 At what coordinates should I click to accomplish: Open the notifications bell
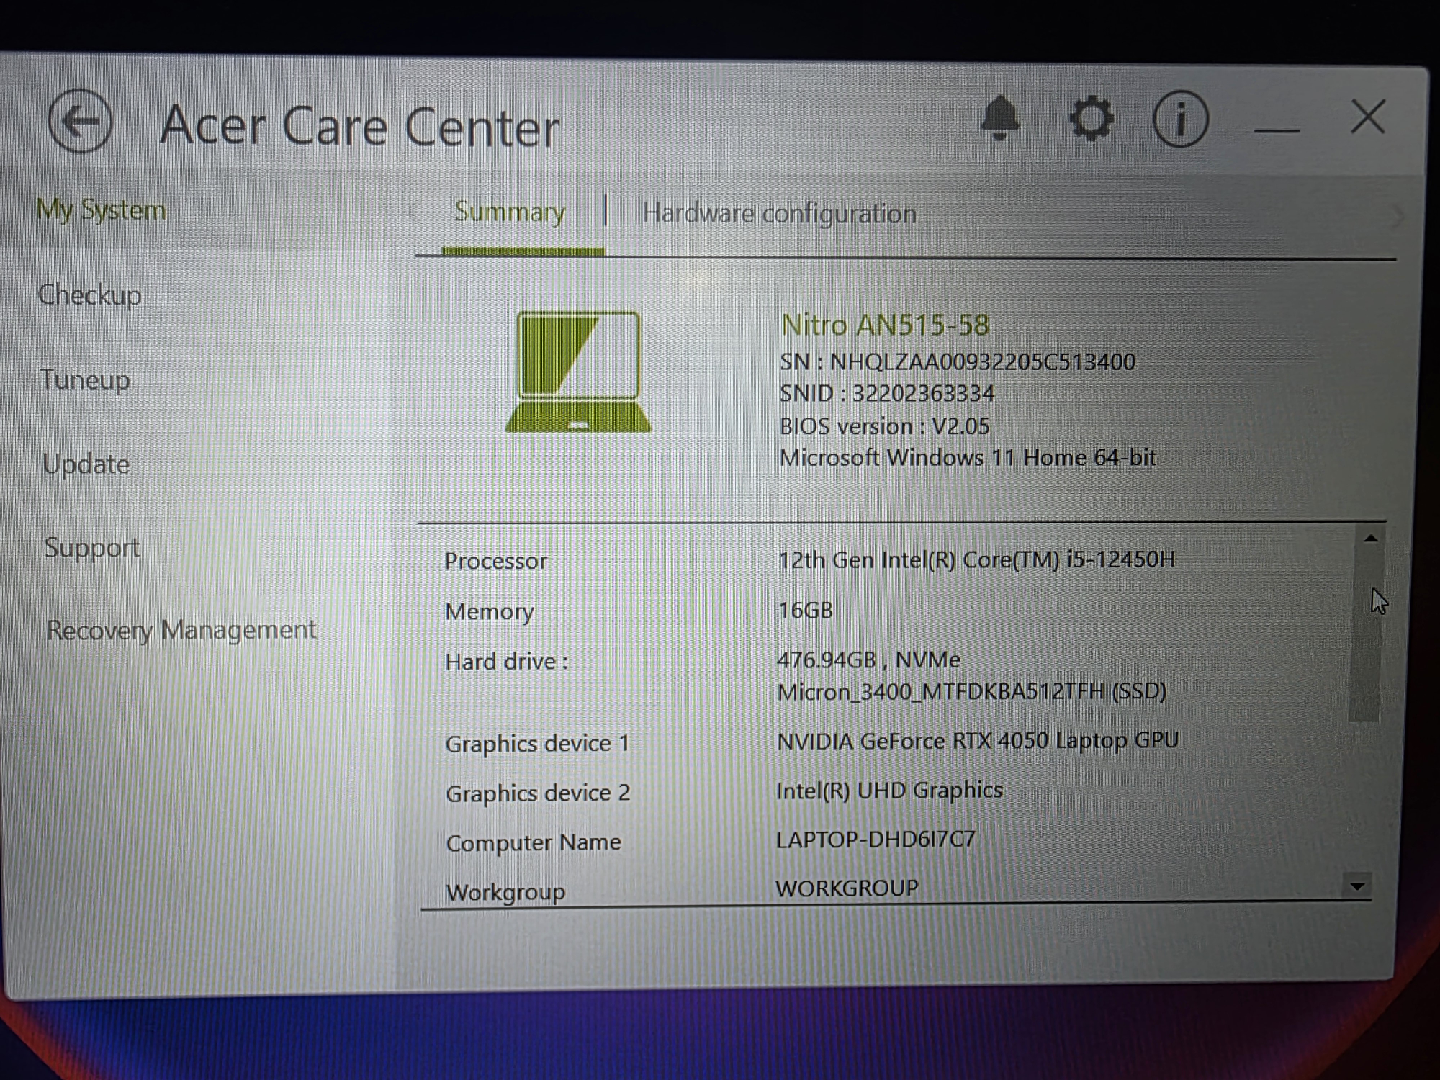[x=999, y=119]
